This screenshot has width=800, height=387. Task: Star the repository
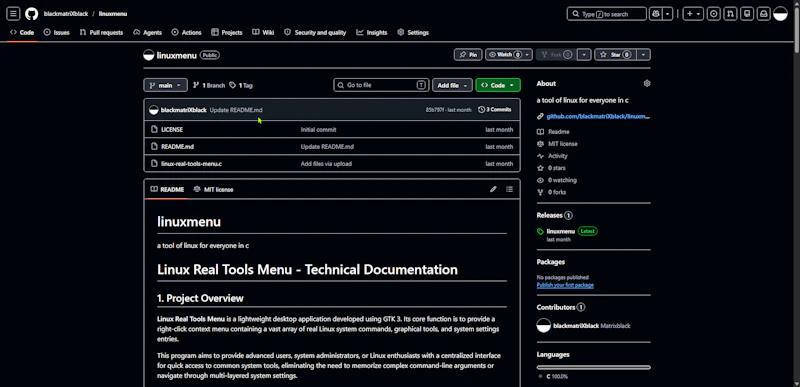[x=616, y=55]
